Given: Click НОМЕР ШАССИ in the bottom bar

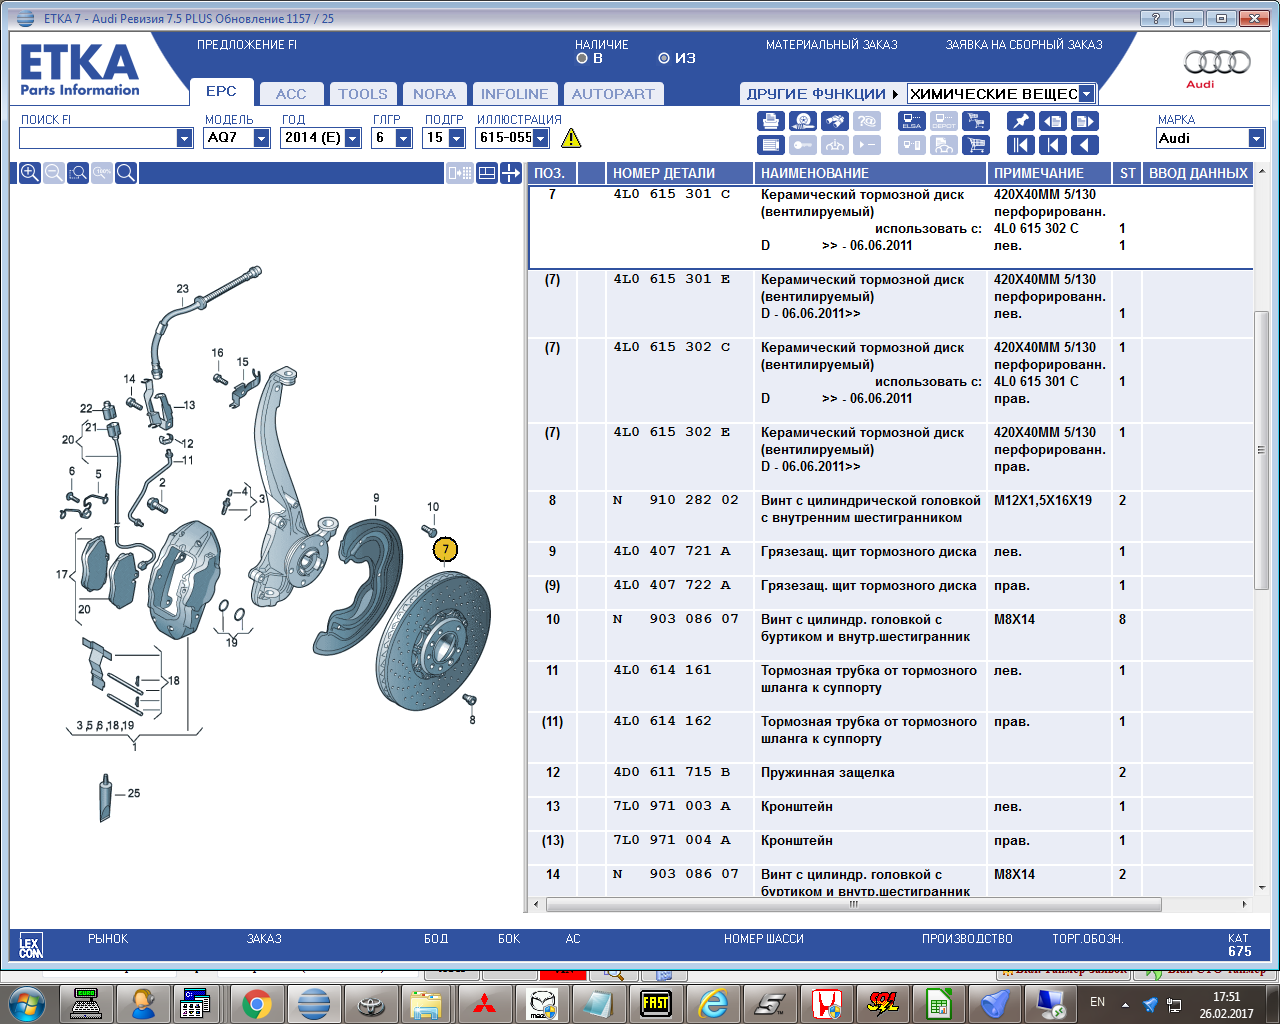Looking at the screenshot, I should (x=764, y=939).
